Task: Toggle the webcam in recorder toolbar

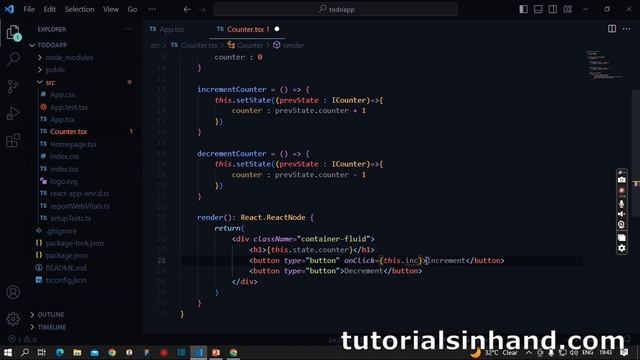Action: pos(622,224)
